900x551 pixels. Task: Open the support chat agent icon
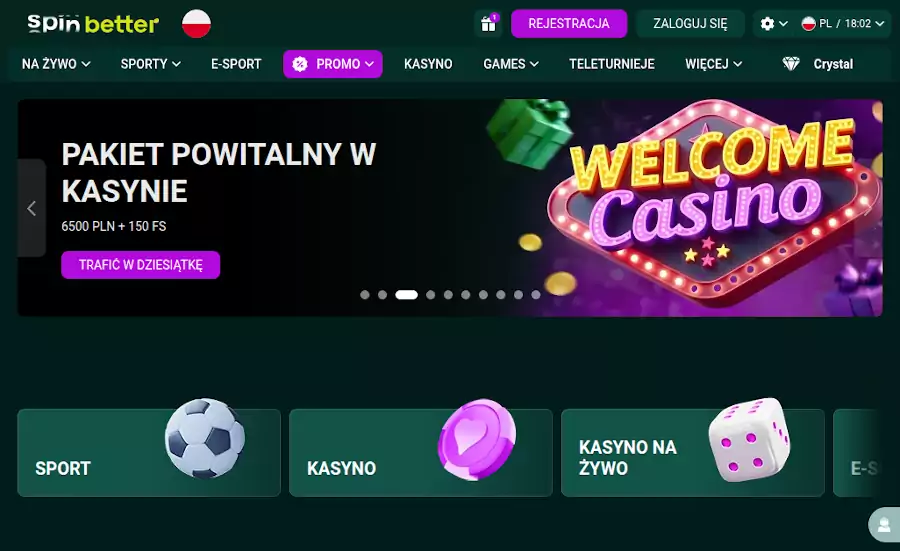click(x=884, y=525)
